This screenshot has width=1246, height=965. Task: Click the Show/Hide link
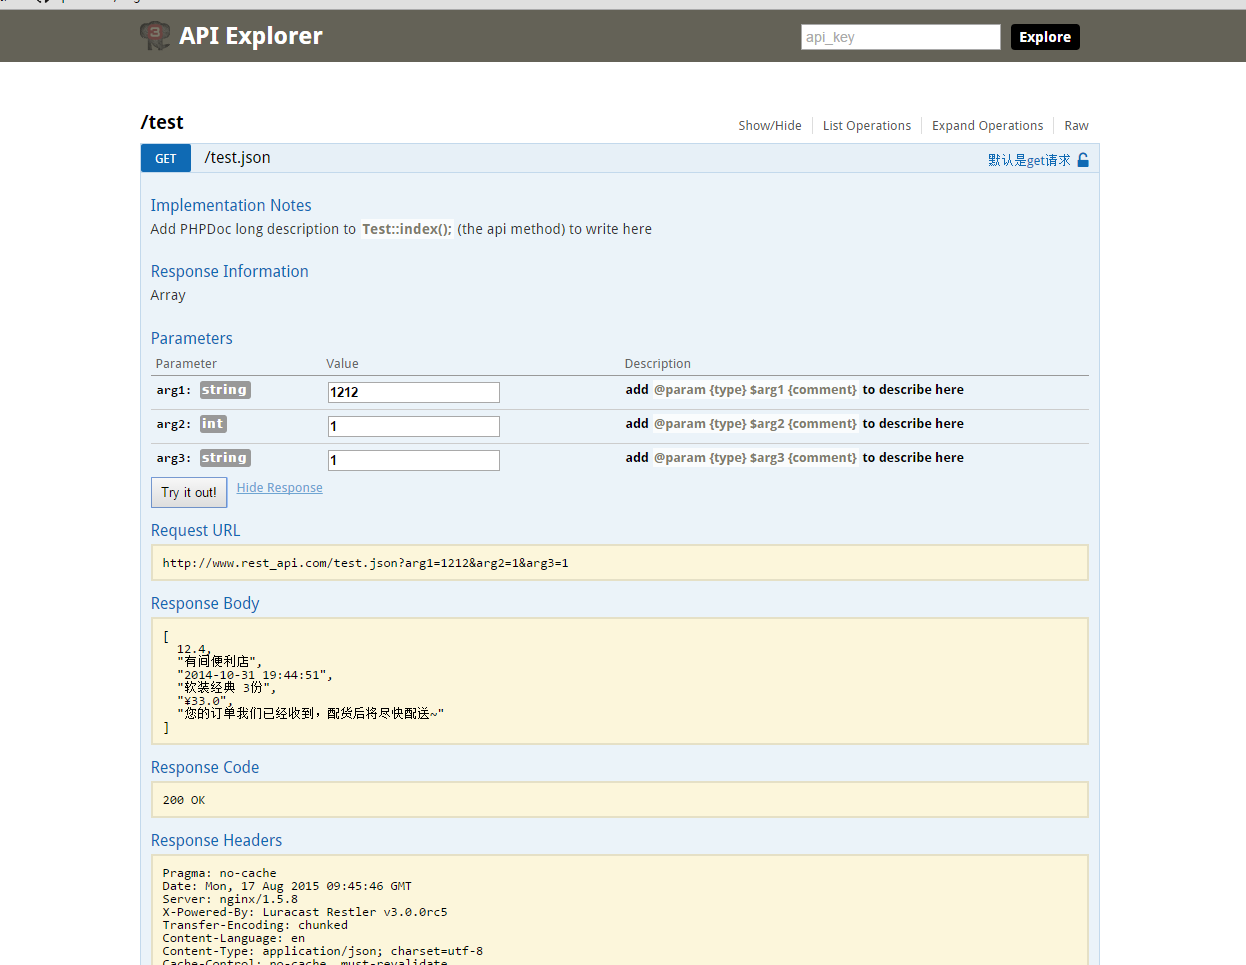(x=770, y=126)
